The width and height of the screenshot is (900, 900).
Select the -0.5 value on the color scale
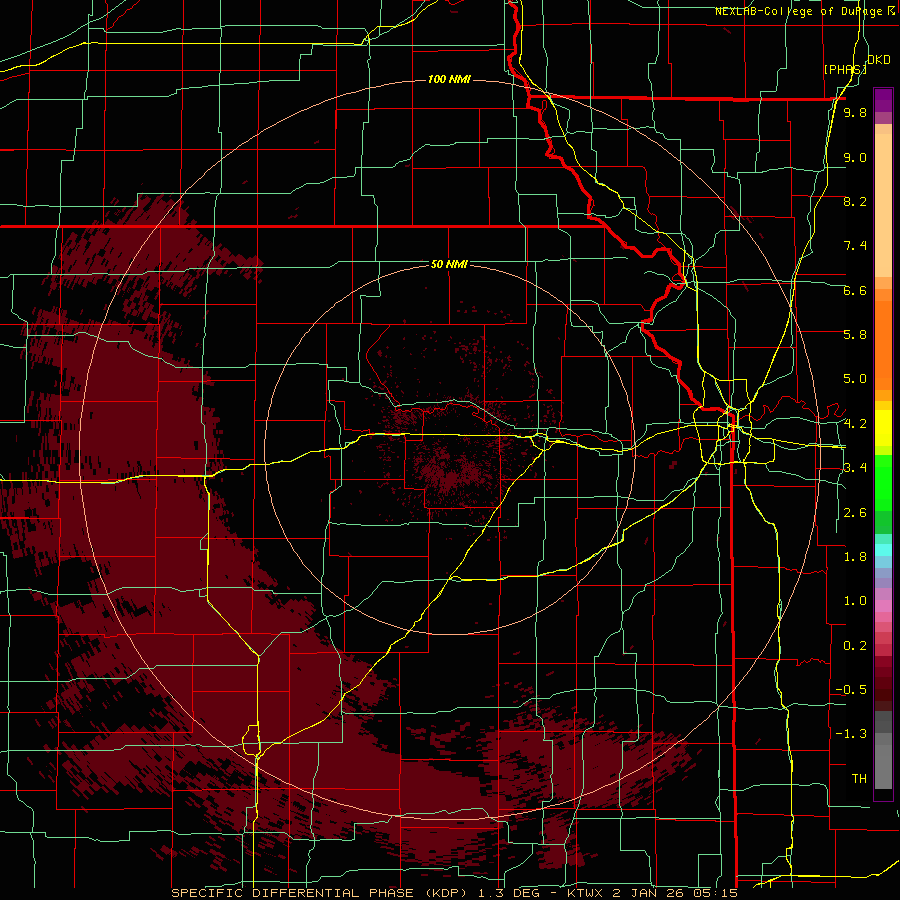851,690
